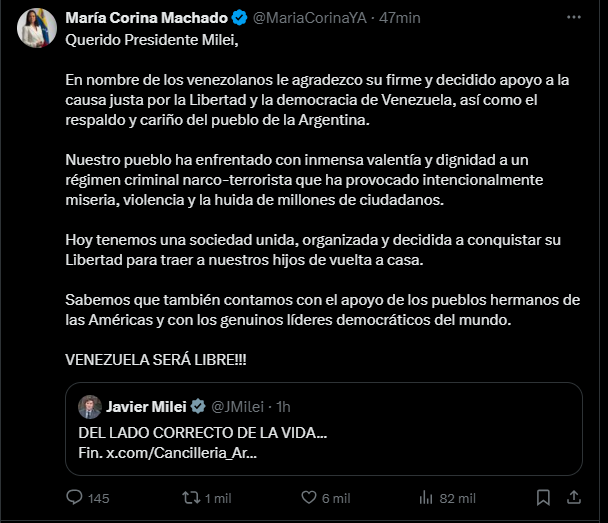Viewport: 608px width, 523px height.
Task: Bookmark this tweet
Action: (543, 497)
